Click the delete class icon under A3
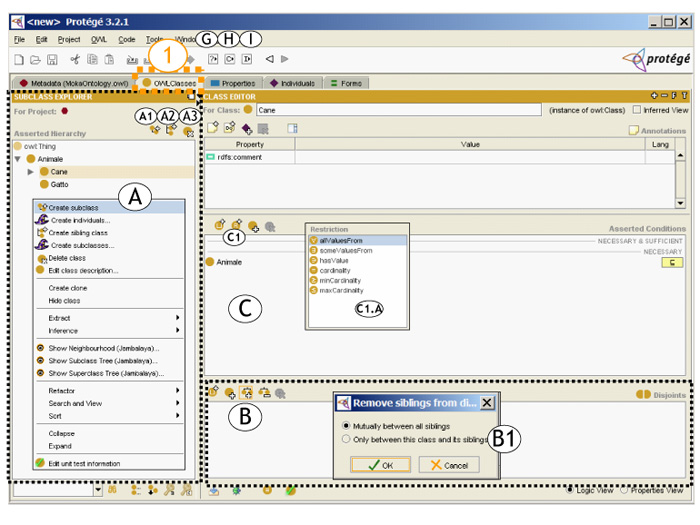The image size is (700, 525). [188, 132]
